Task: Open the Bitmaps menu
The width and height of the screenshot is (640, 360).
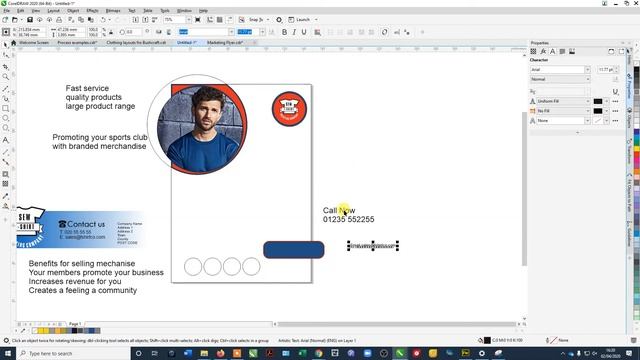Action: pos(113,11)
